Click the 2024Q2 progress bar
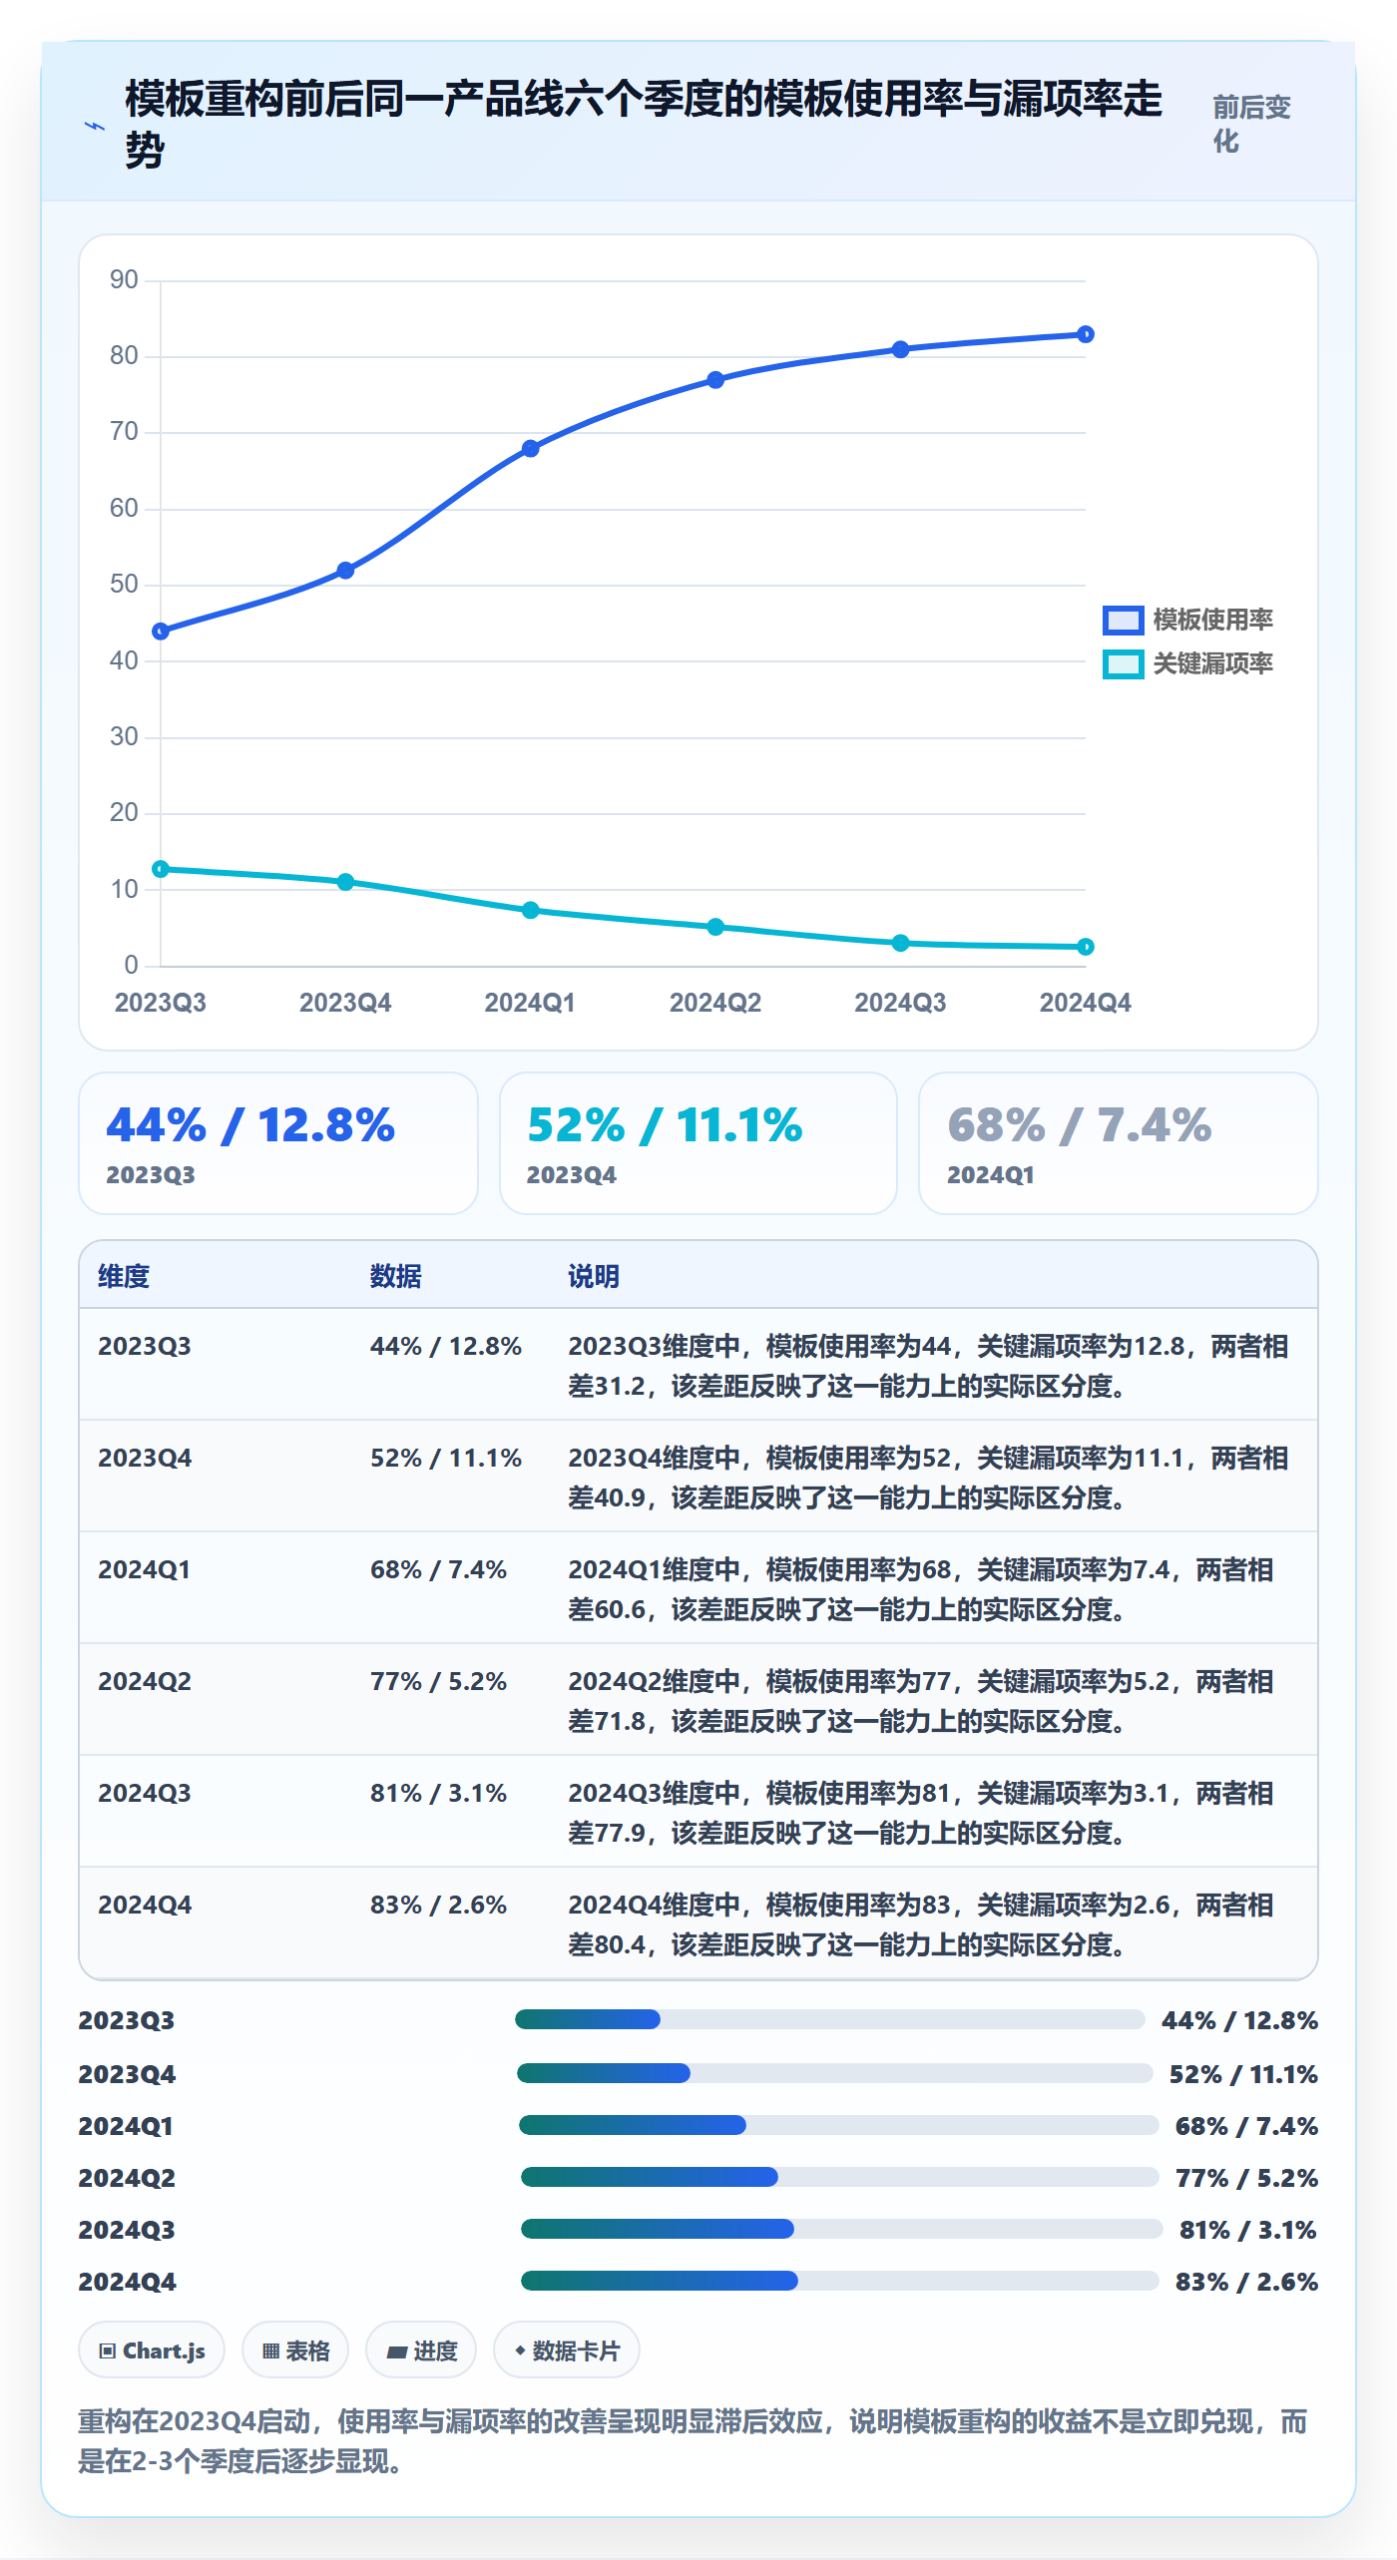 point(840,2177)
